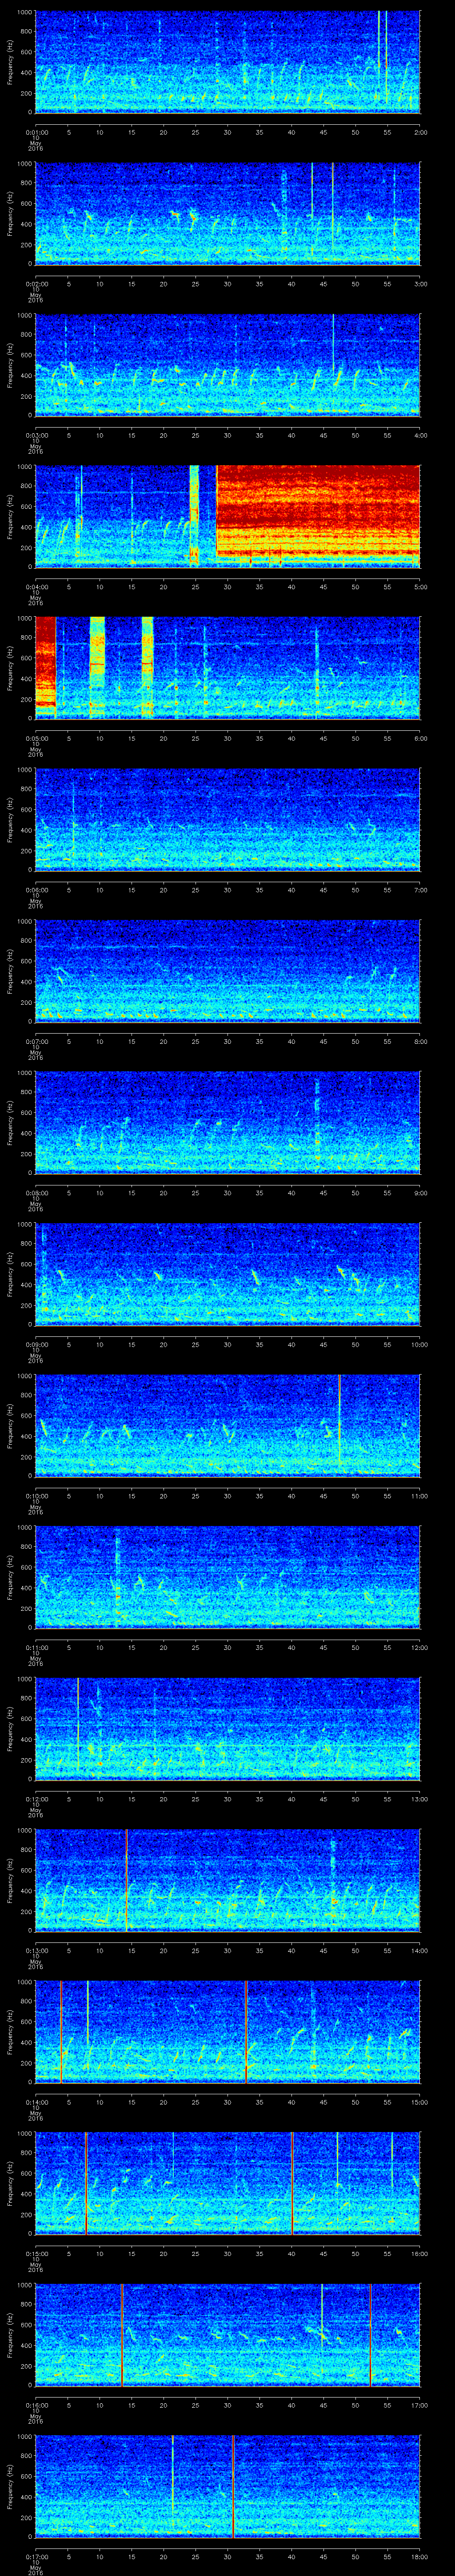Click the '0:01:00' start time label
Image resolution: width=455 pixels, height=2576 pixels.
coord(36,131)
